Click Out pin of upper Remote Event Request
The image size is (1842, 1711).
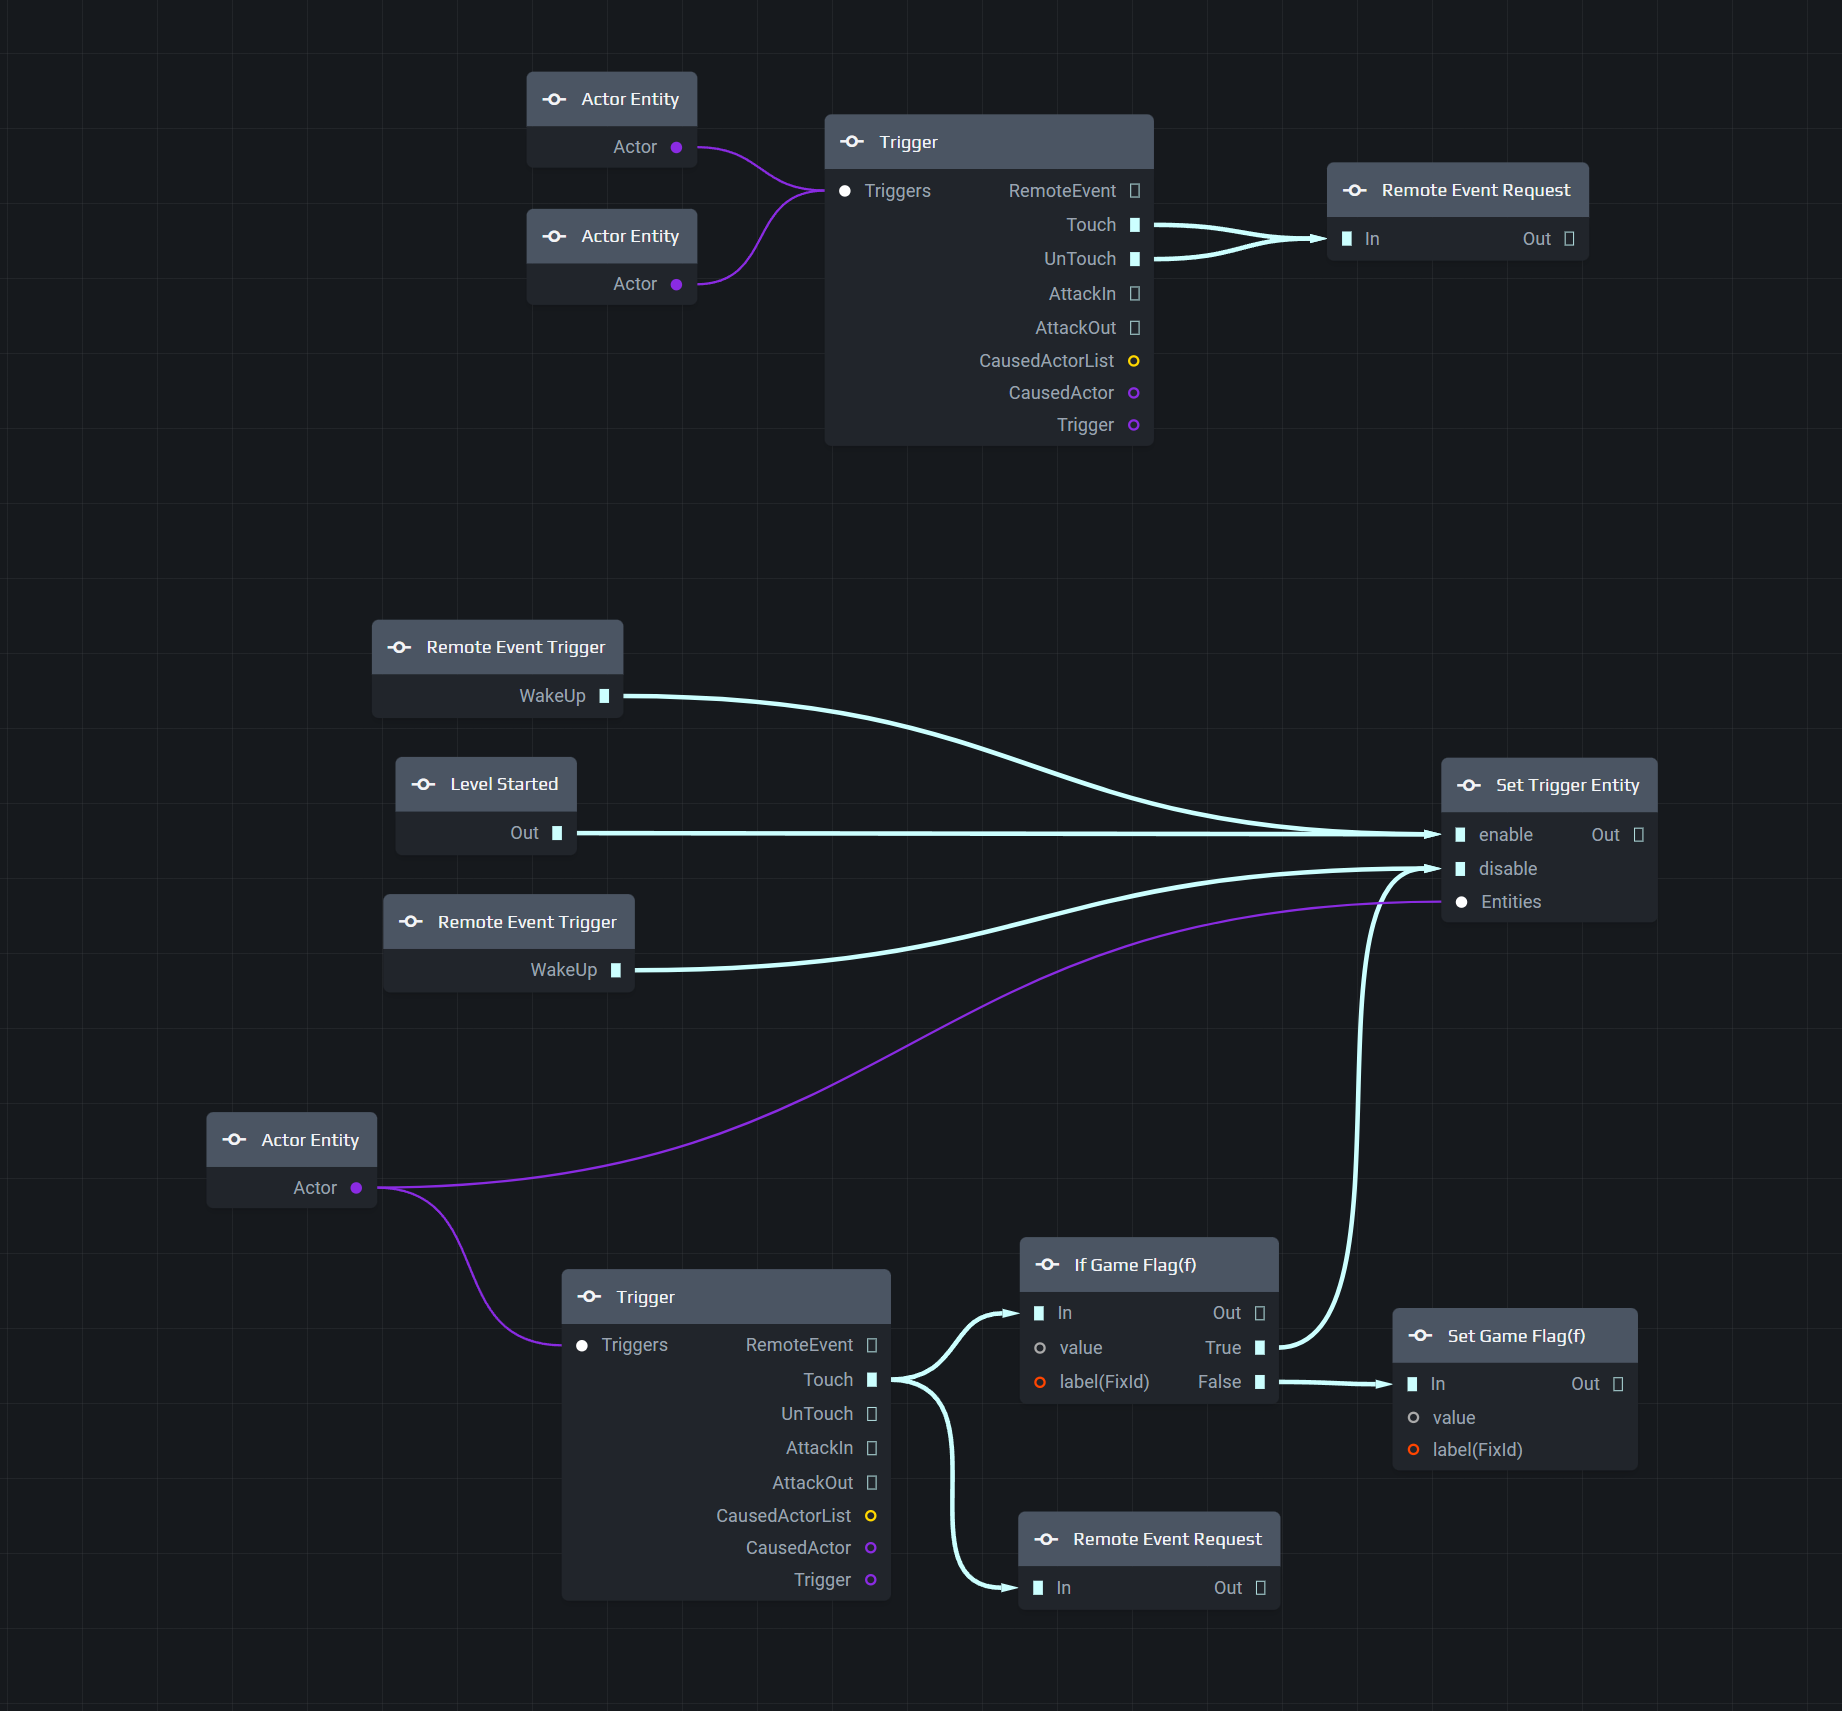1569,239
